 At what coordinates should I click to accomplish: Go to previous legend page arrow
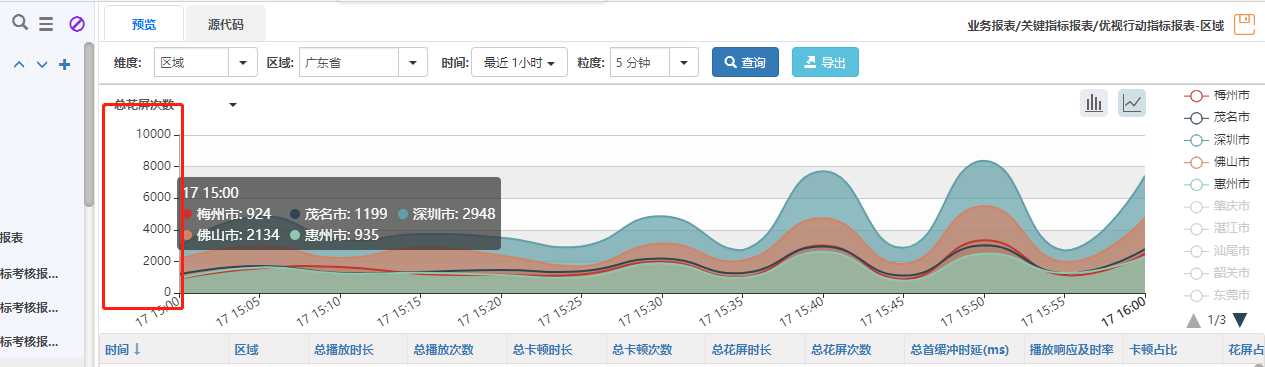click(1193, 320)
